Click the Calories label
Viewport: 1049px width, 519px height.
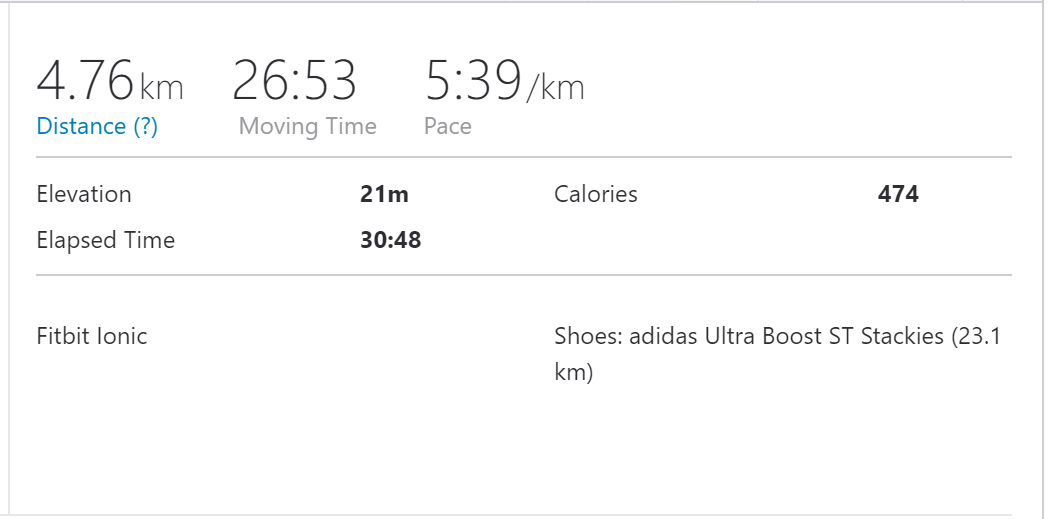point(595,194)
